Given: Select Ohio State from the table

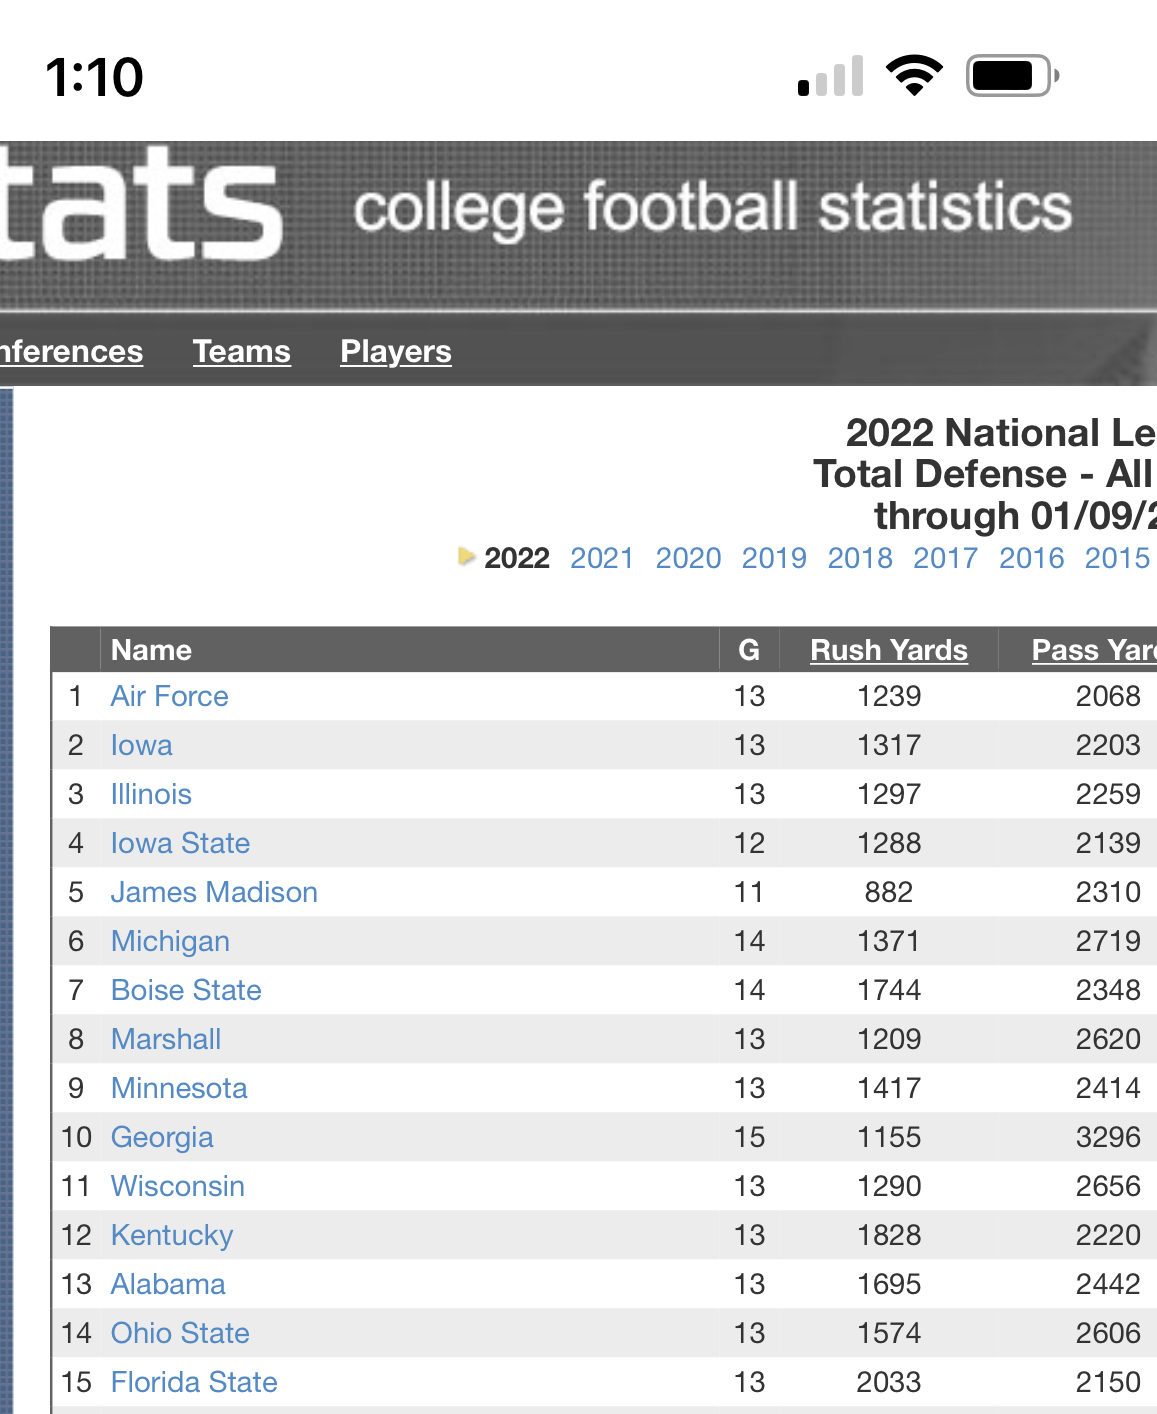Looking at the screenshot, I should coord(180,1333).
